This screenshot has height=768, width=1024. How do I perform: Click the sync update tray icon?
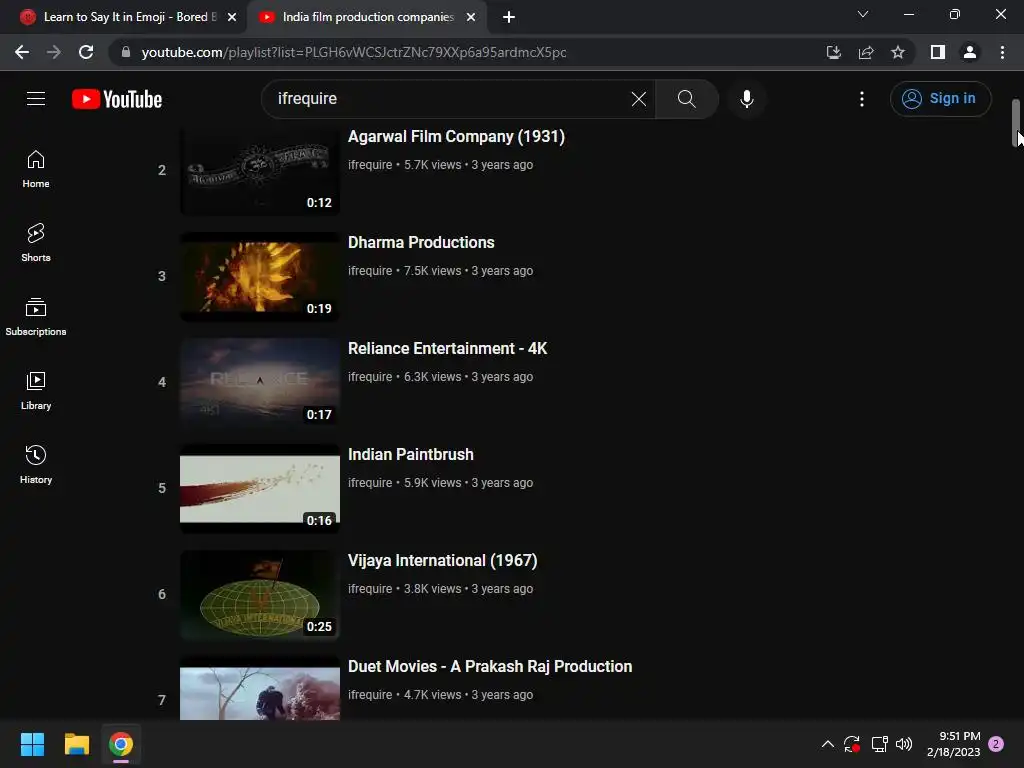(x=852, y=744)
